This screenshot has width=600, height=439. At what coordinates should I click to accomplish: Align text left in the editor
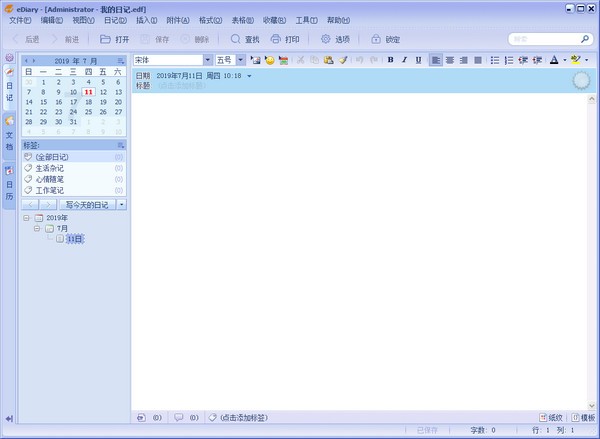pyautogui.click(x=436, y=60)
